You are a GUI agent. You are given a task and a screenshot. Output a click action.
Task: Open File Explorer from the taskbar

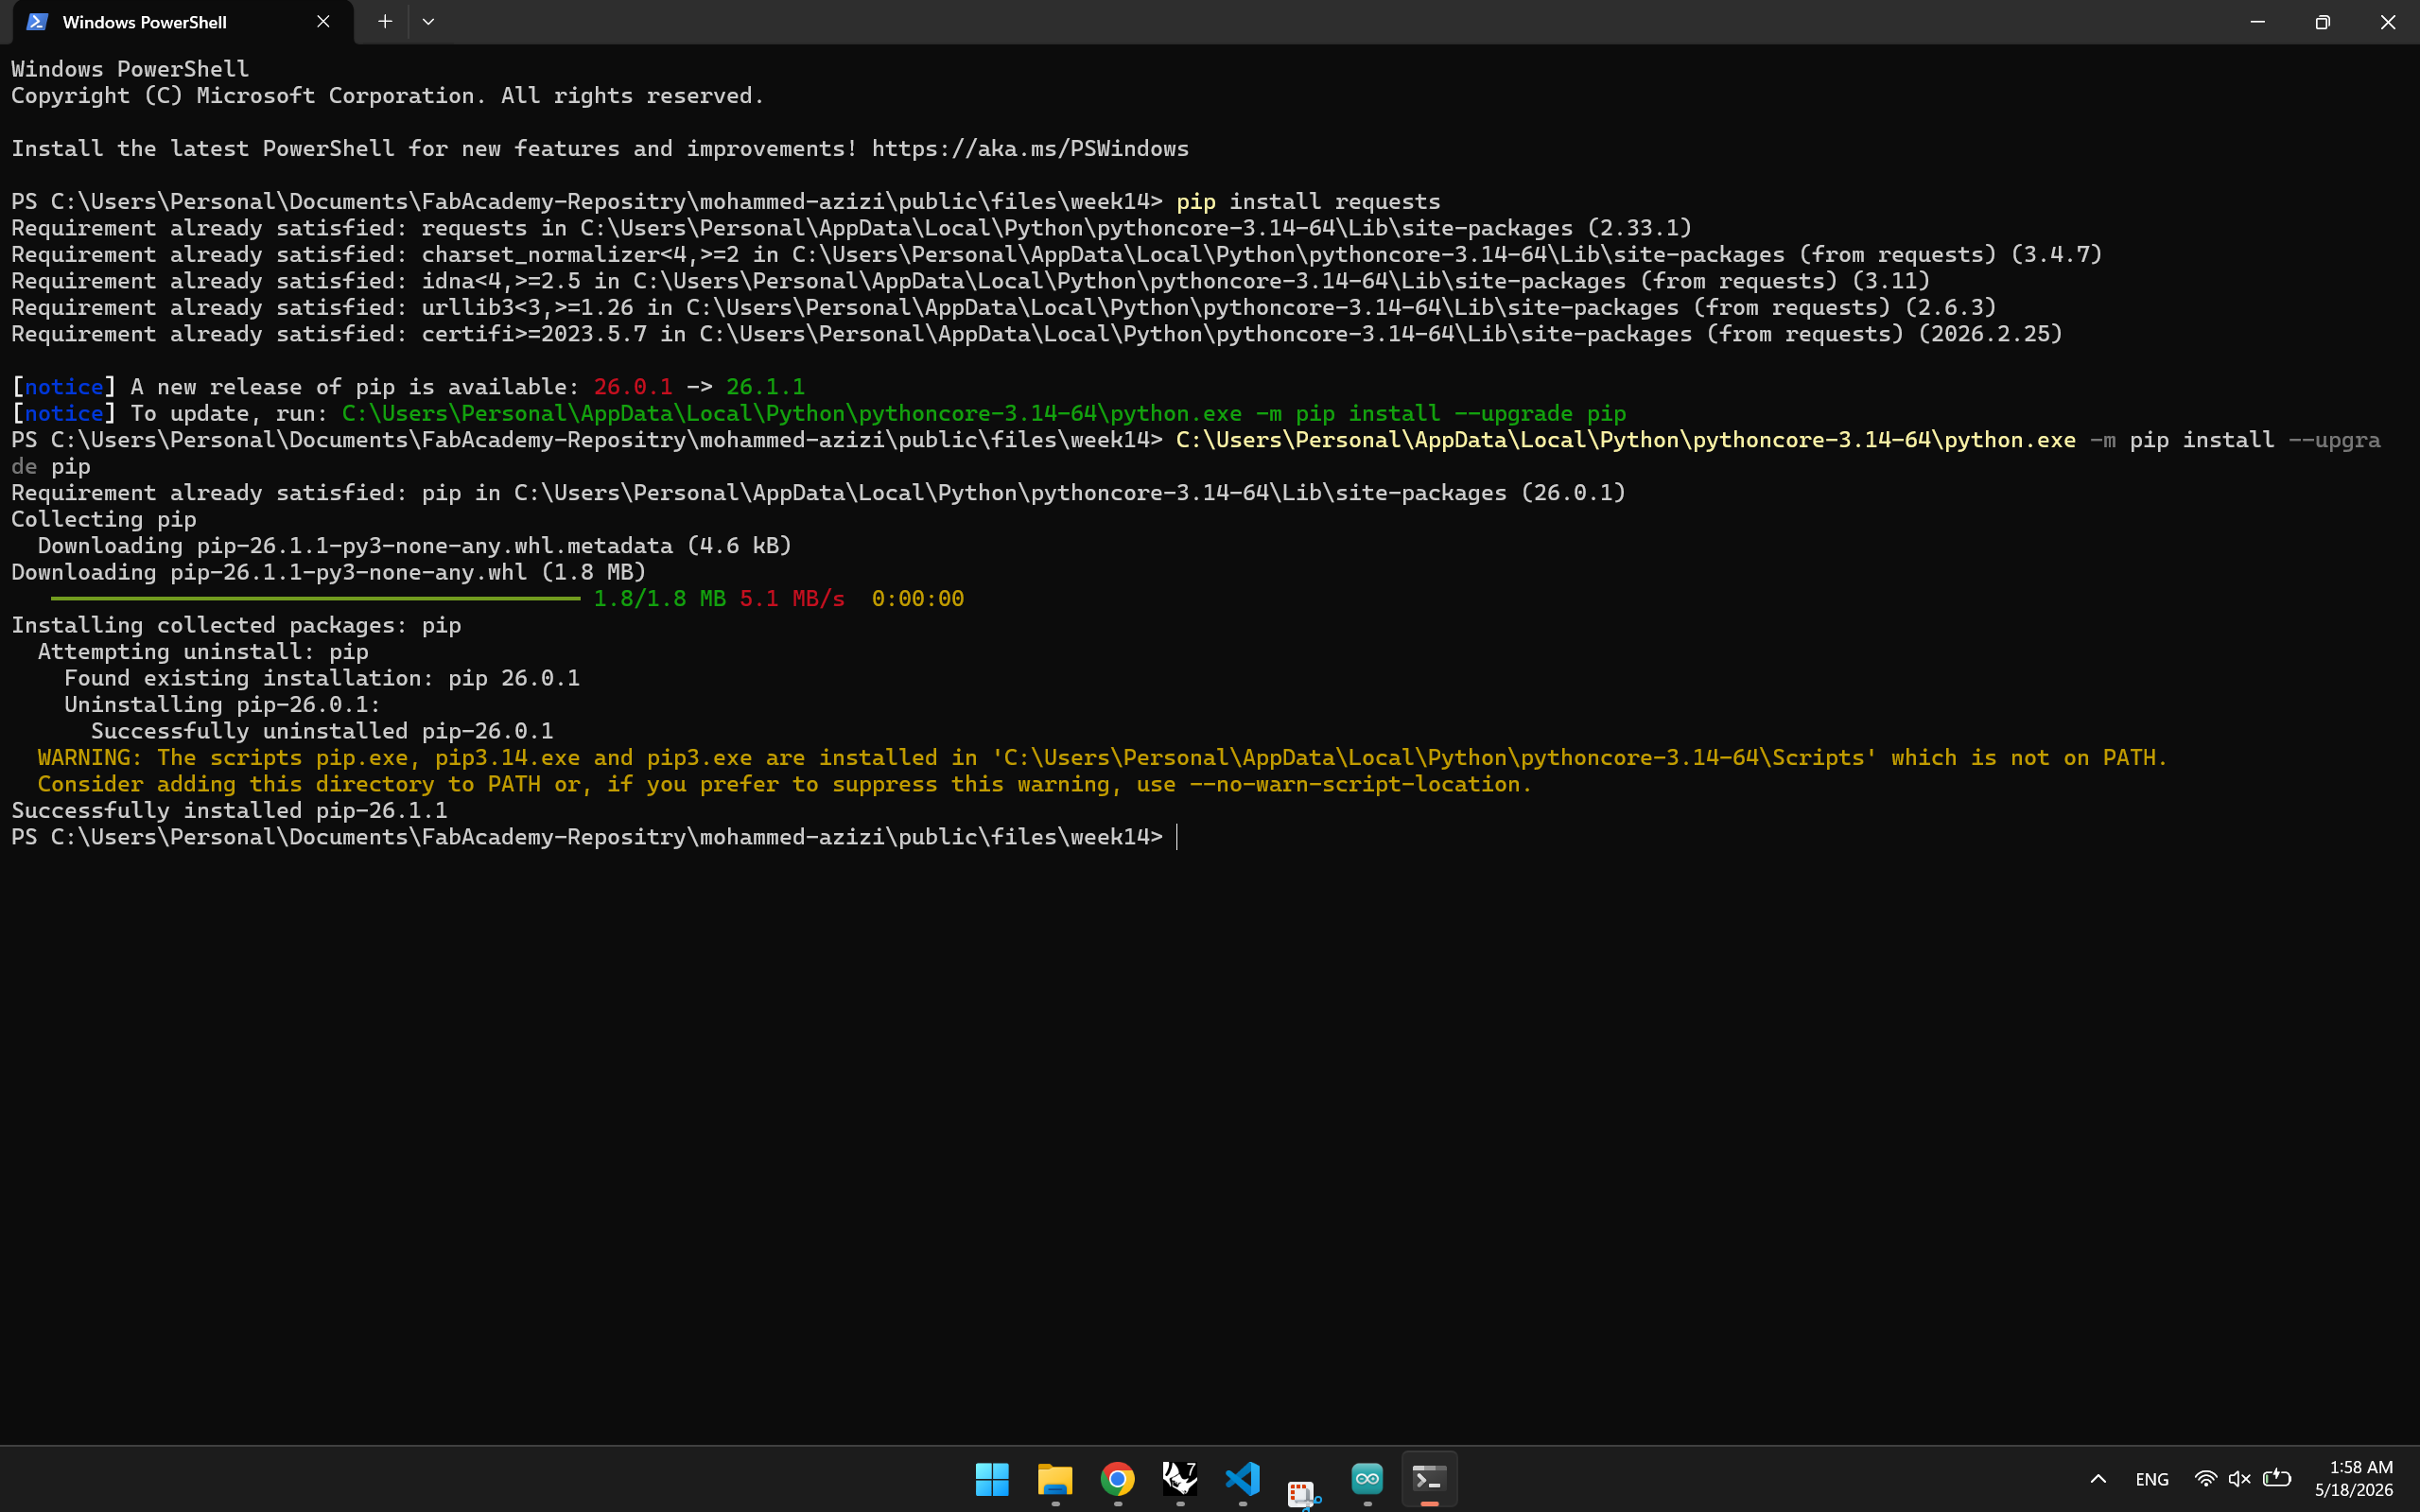1055,1478
